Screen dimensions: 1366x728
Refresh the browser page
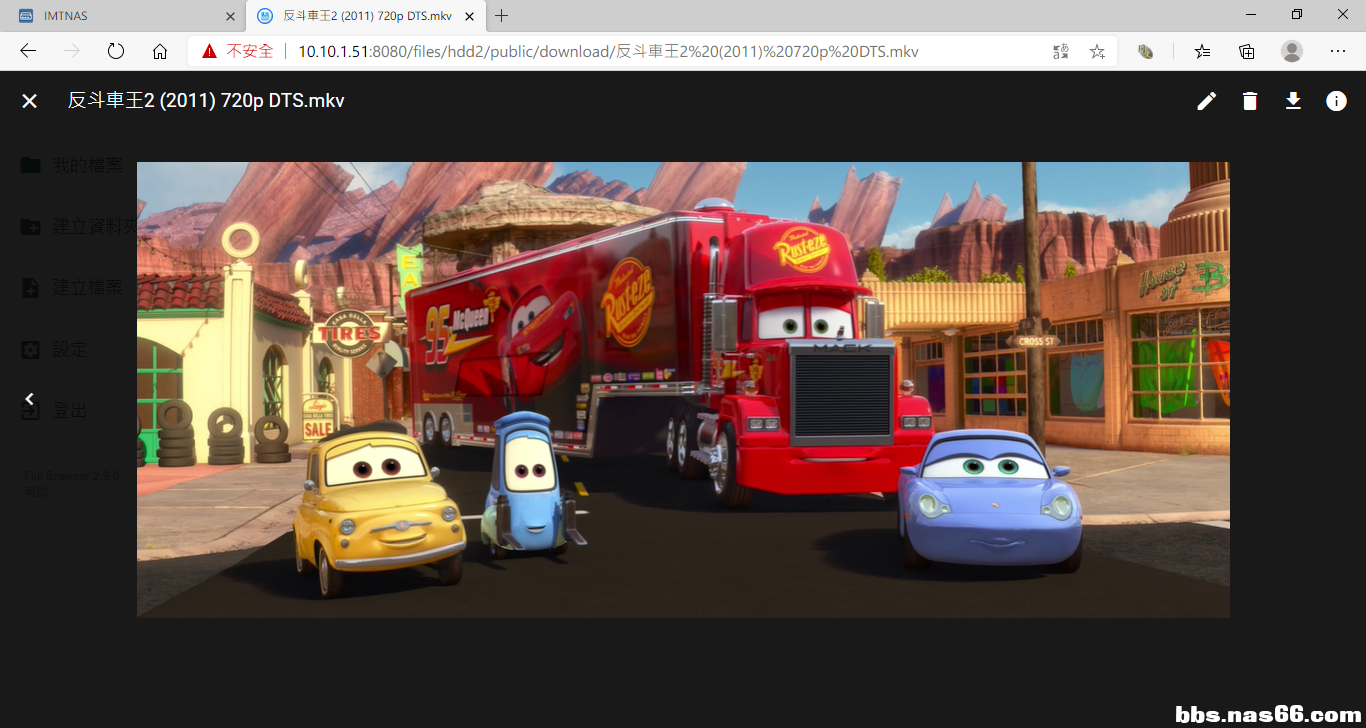click(115, 51)
